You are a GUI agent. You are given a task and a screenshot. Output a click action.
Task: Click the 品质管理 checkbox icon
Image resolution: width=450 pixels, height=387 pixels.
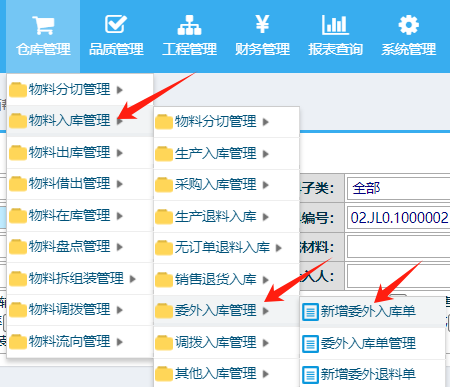116,24
